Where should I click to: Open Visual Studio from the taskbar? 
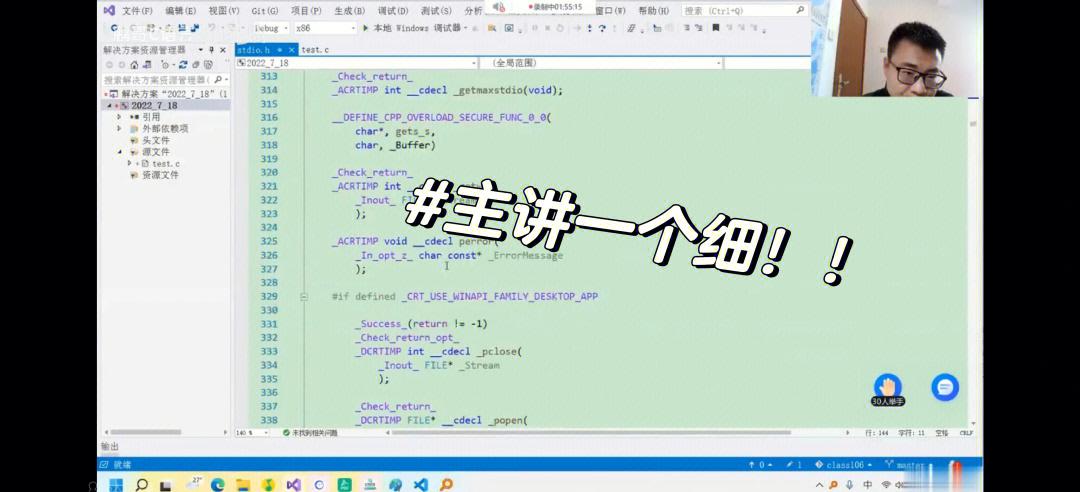click(x=293, y=484)
